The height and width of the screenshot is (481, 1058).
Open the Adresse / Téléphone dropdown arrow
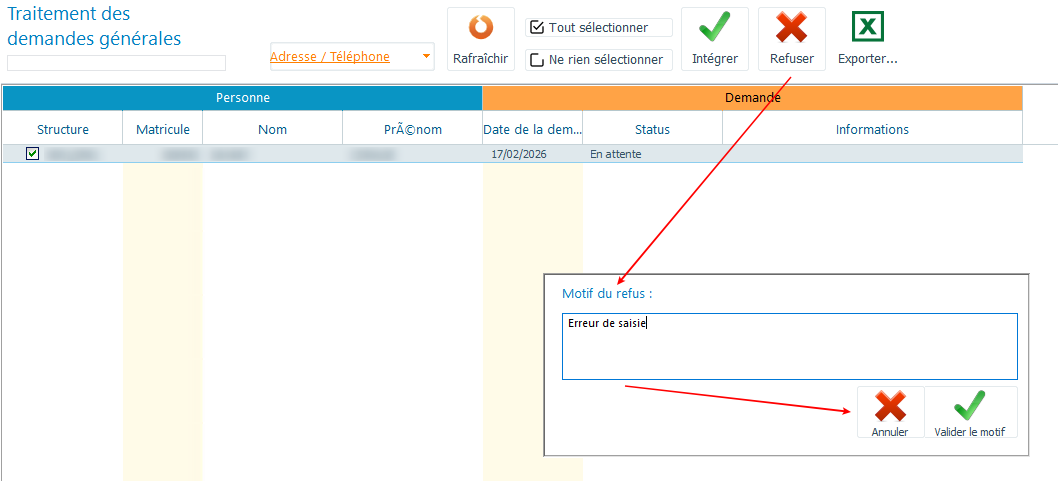[426, 57]
